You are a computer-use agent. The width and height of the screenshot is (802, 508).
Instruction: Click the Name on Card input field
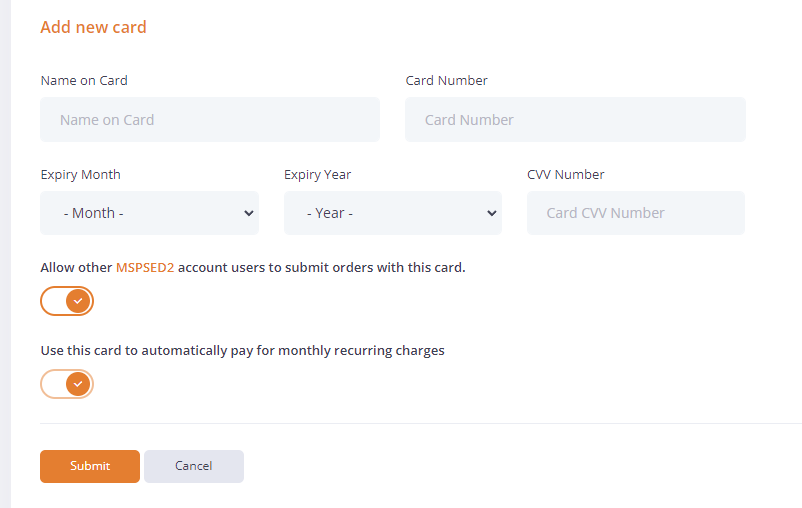(x=210, y=120)
